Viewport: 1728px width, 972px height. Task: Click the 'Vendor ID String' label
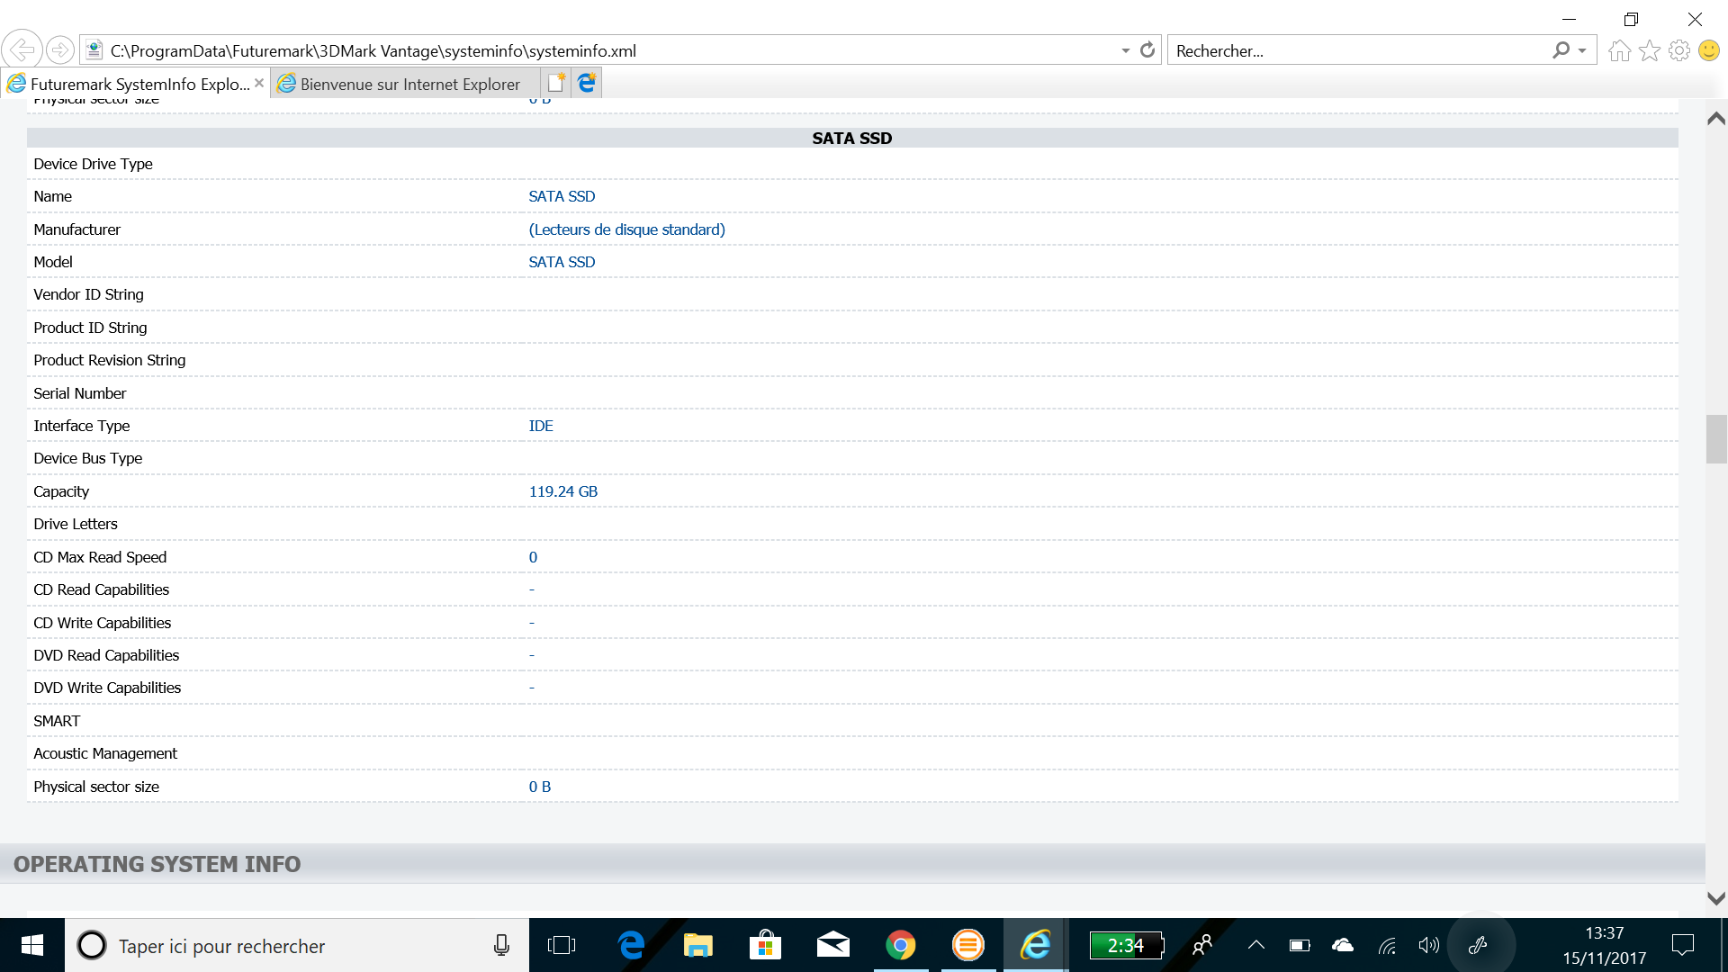click(x=89, y=295)
